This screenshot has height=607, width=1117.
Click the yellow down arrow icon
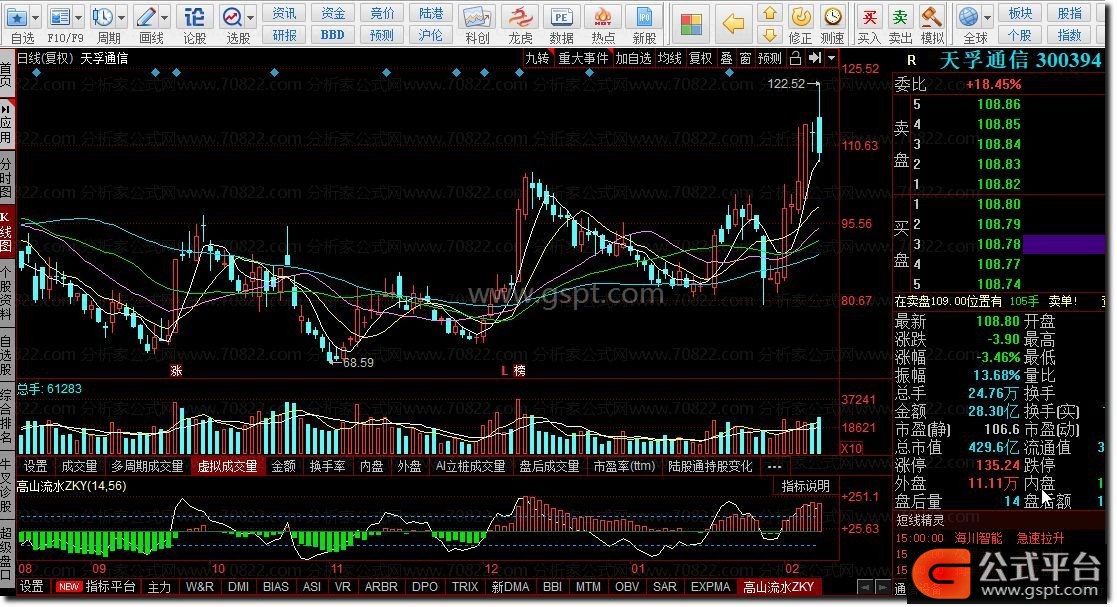point(769,34)
